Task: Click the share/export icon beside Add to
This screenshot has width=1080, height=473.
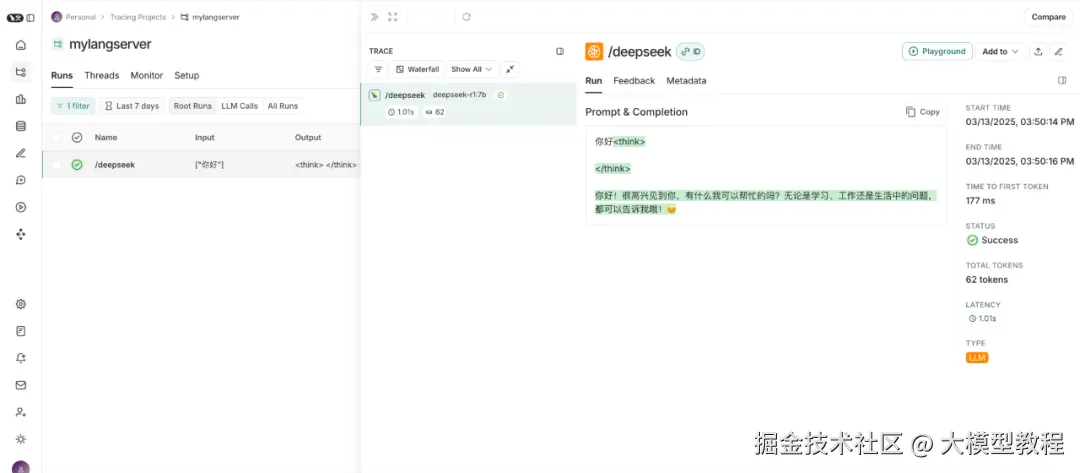Action: 1038,52
